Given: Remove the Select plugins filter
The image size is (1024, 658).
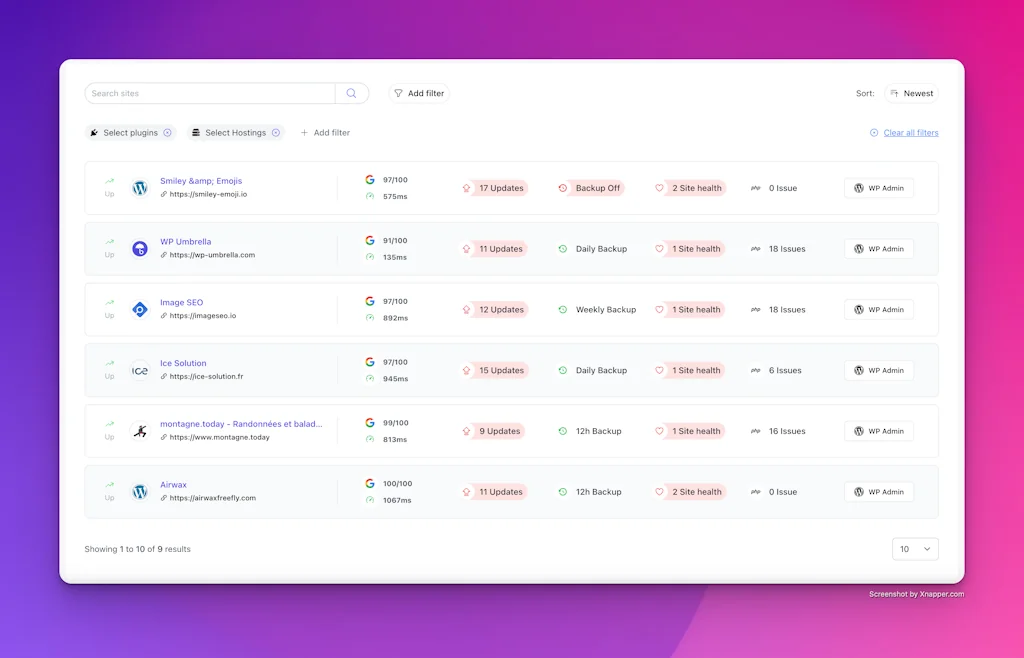Looking at the screenshot, I should pyautogui.click(x=167, y=132).
